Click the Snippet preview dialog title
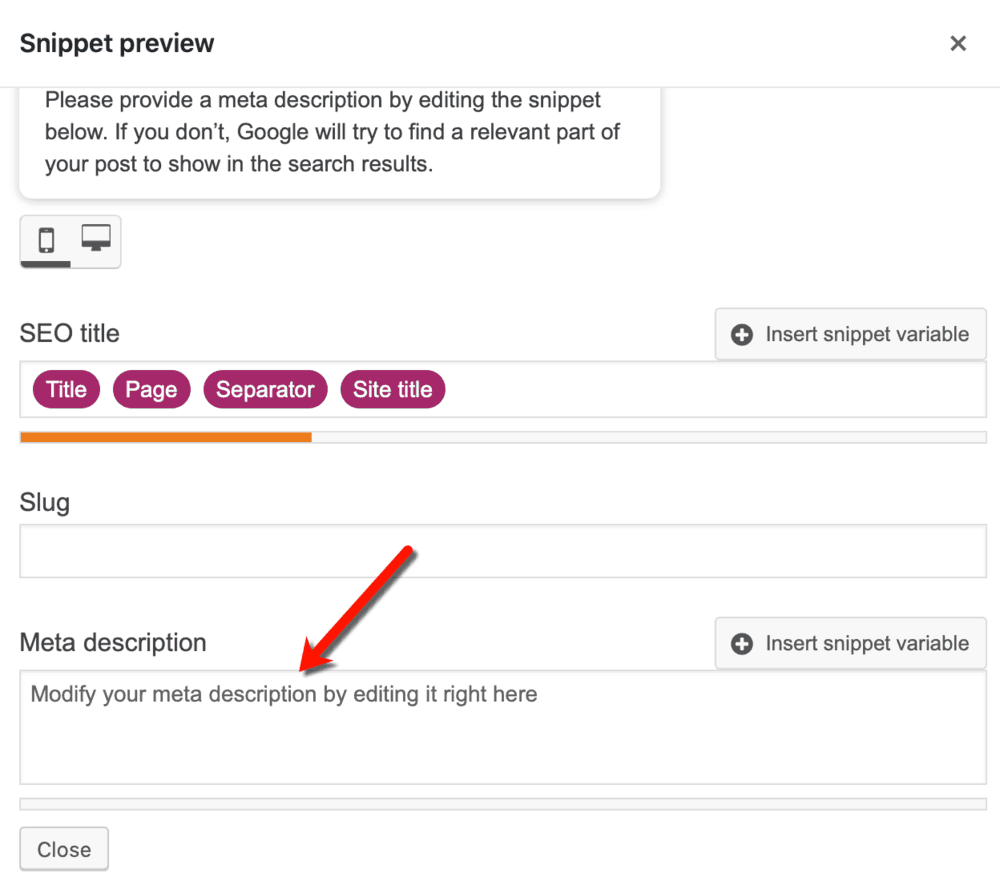Screen dimensions: 1000x889 tap(116, 43)
